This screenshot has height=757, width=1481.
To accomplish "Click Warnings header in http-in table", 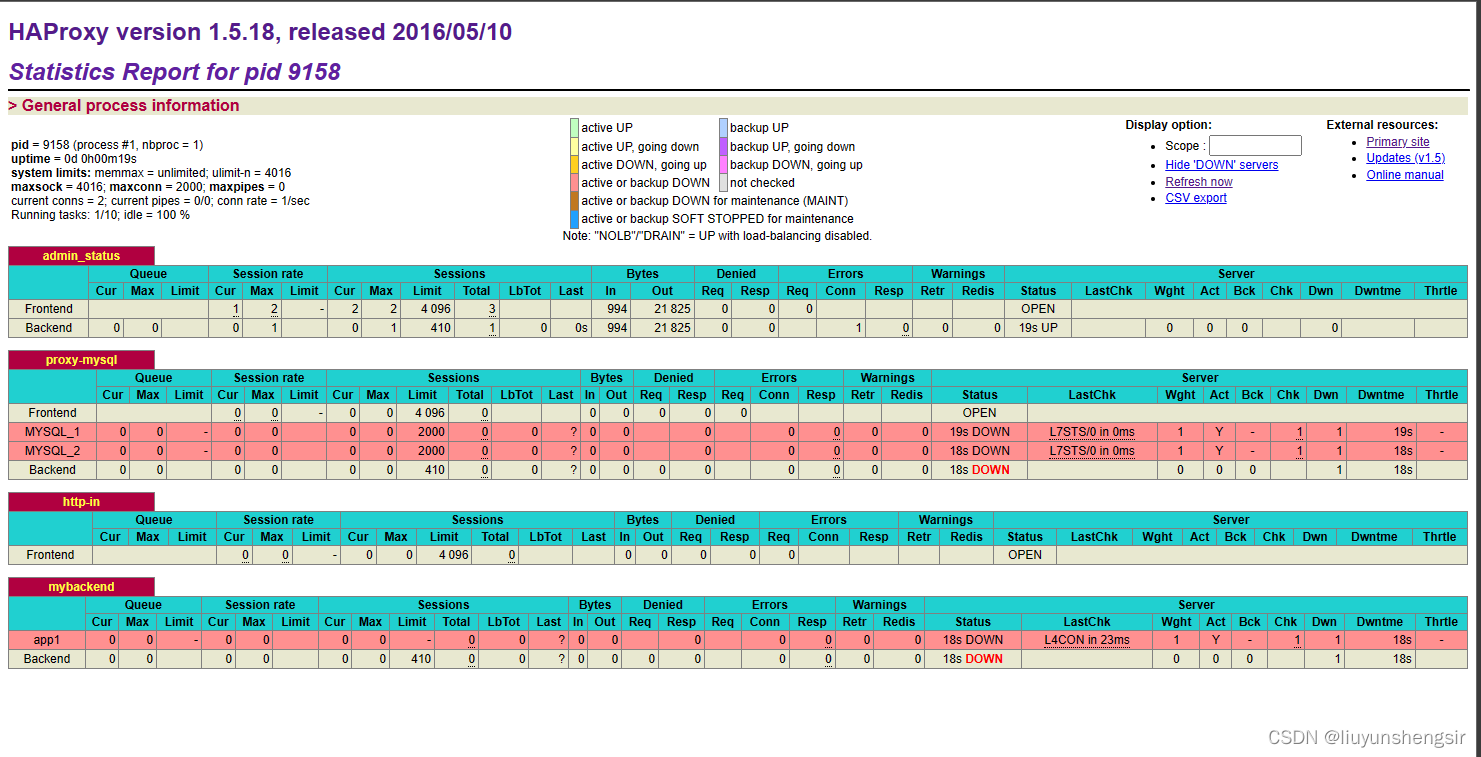I will point(945,520).
